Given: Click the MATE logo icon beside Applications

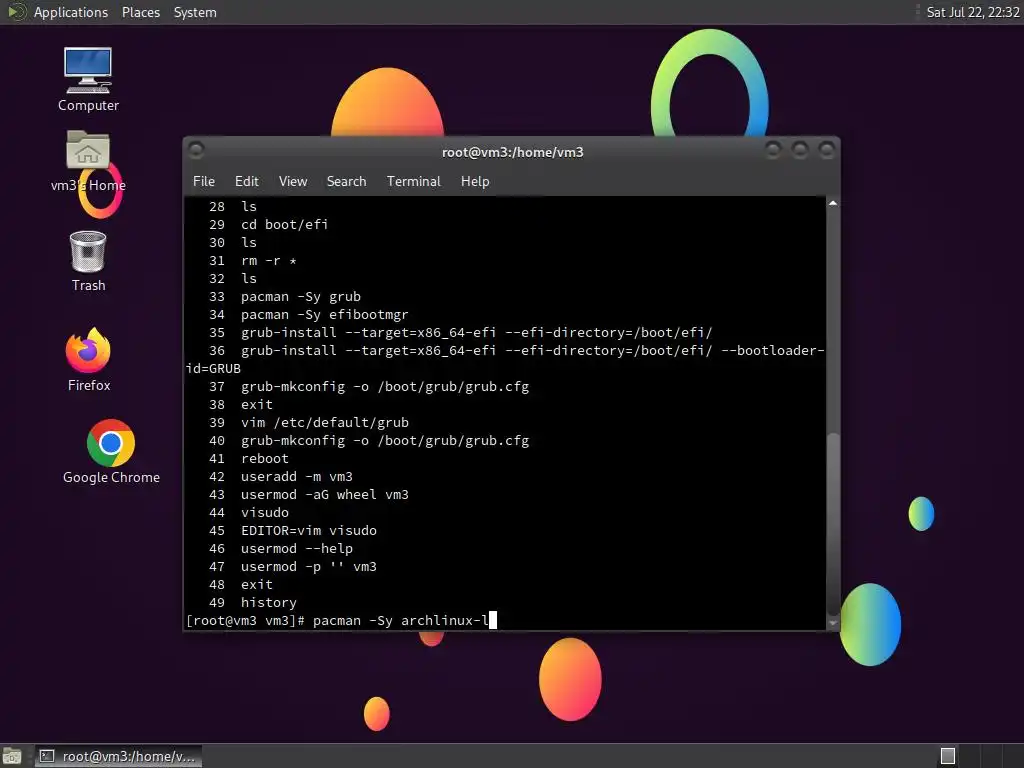Looking at the screenshot, I should click(16, 12).
